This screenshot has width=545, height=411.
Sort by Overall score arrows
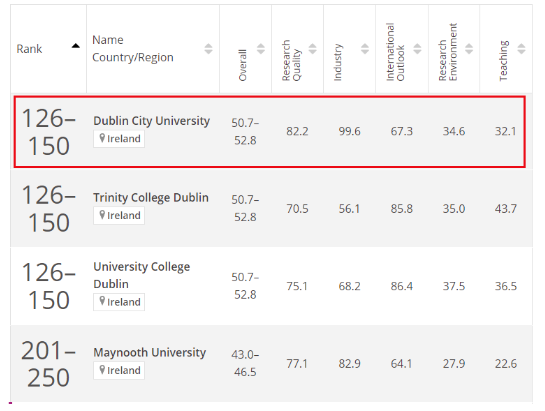(x=261, y=49)
